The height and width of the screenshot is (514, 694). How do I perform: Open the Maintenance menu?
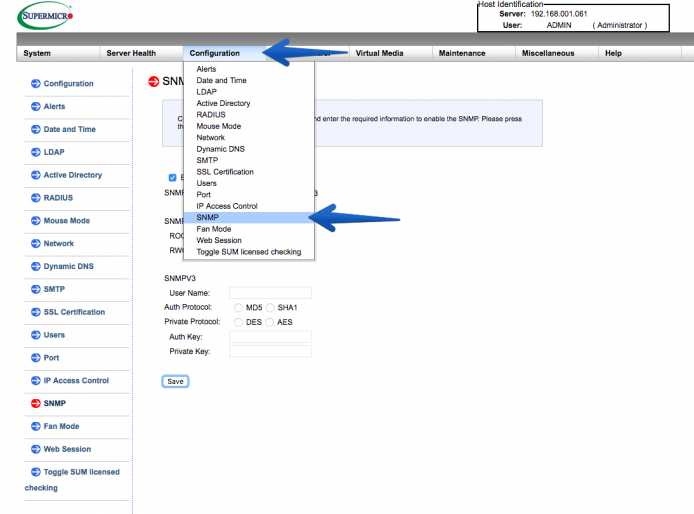(462, 53)
